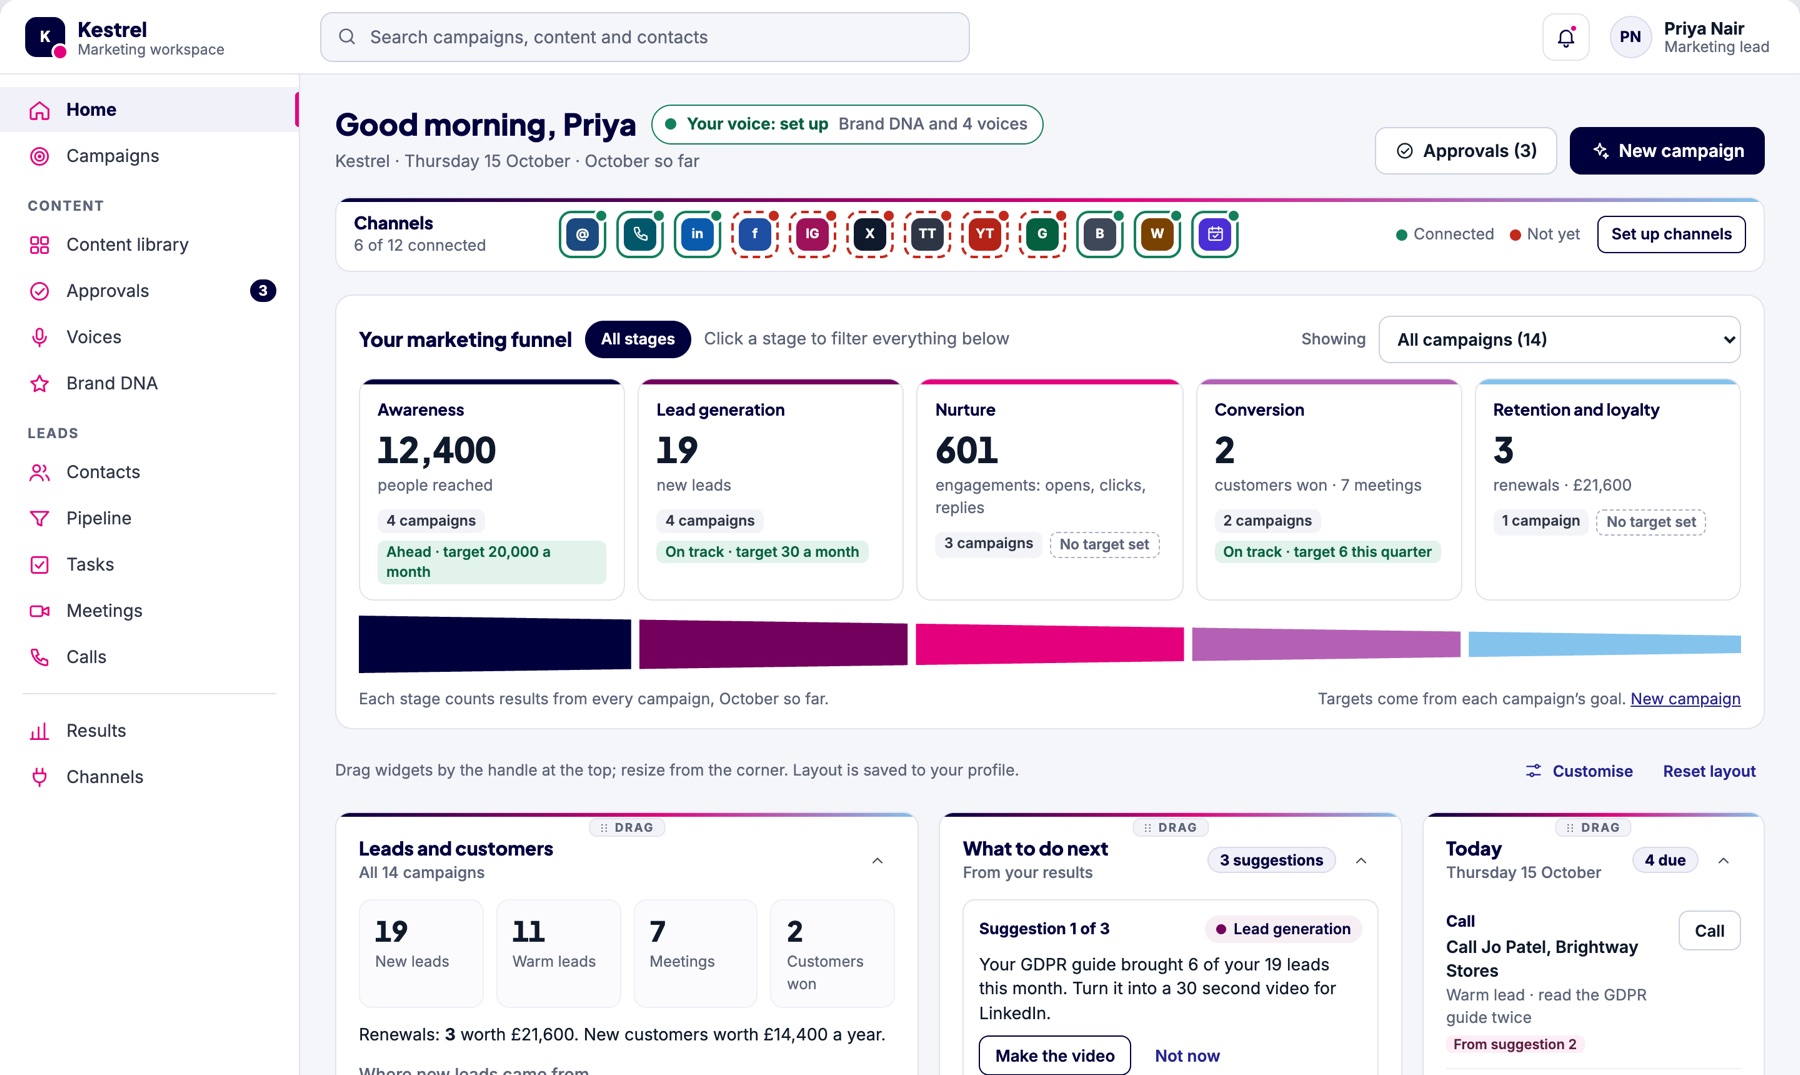
Task: Connect the Instagram (IG) channel icon
Action: coord(812,234)
